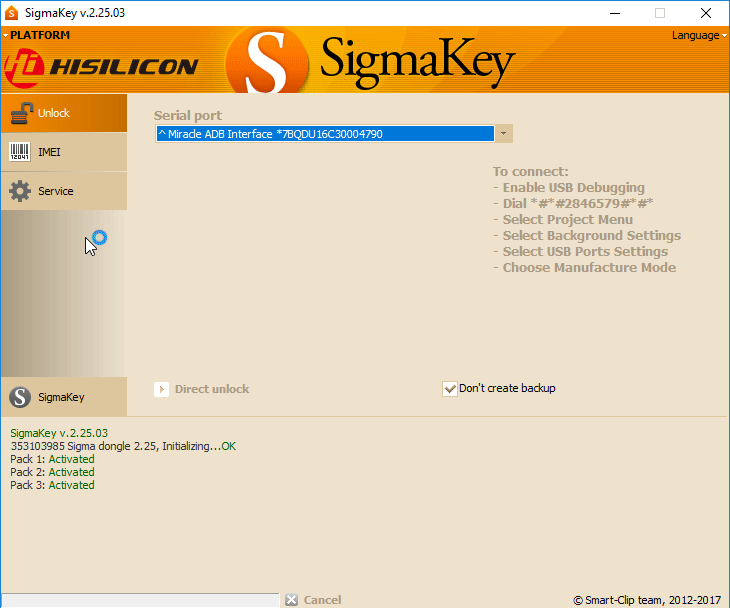The width and height of the screenshot is (730, 608).
Task: Click the Cancel button
Action: point(313,600)
